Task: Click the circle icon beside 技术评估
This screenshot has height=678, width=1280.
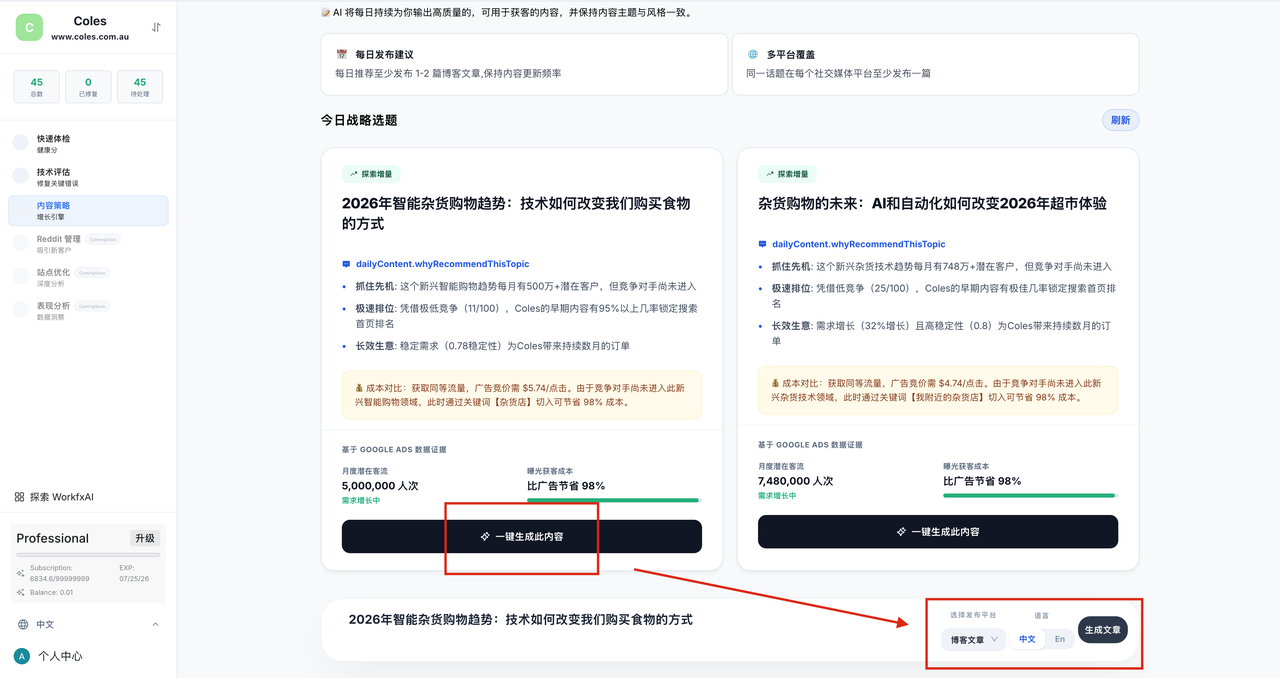Action: (x=20, y=176)
